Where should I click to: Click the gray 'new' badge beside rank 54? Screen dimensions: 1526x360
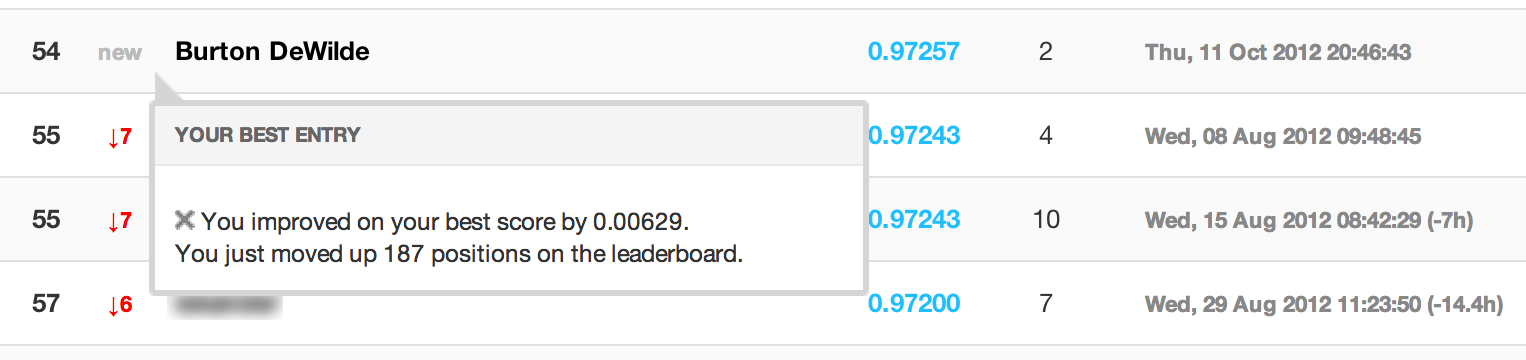point(120,53)
